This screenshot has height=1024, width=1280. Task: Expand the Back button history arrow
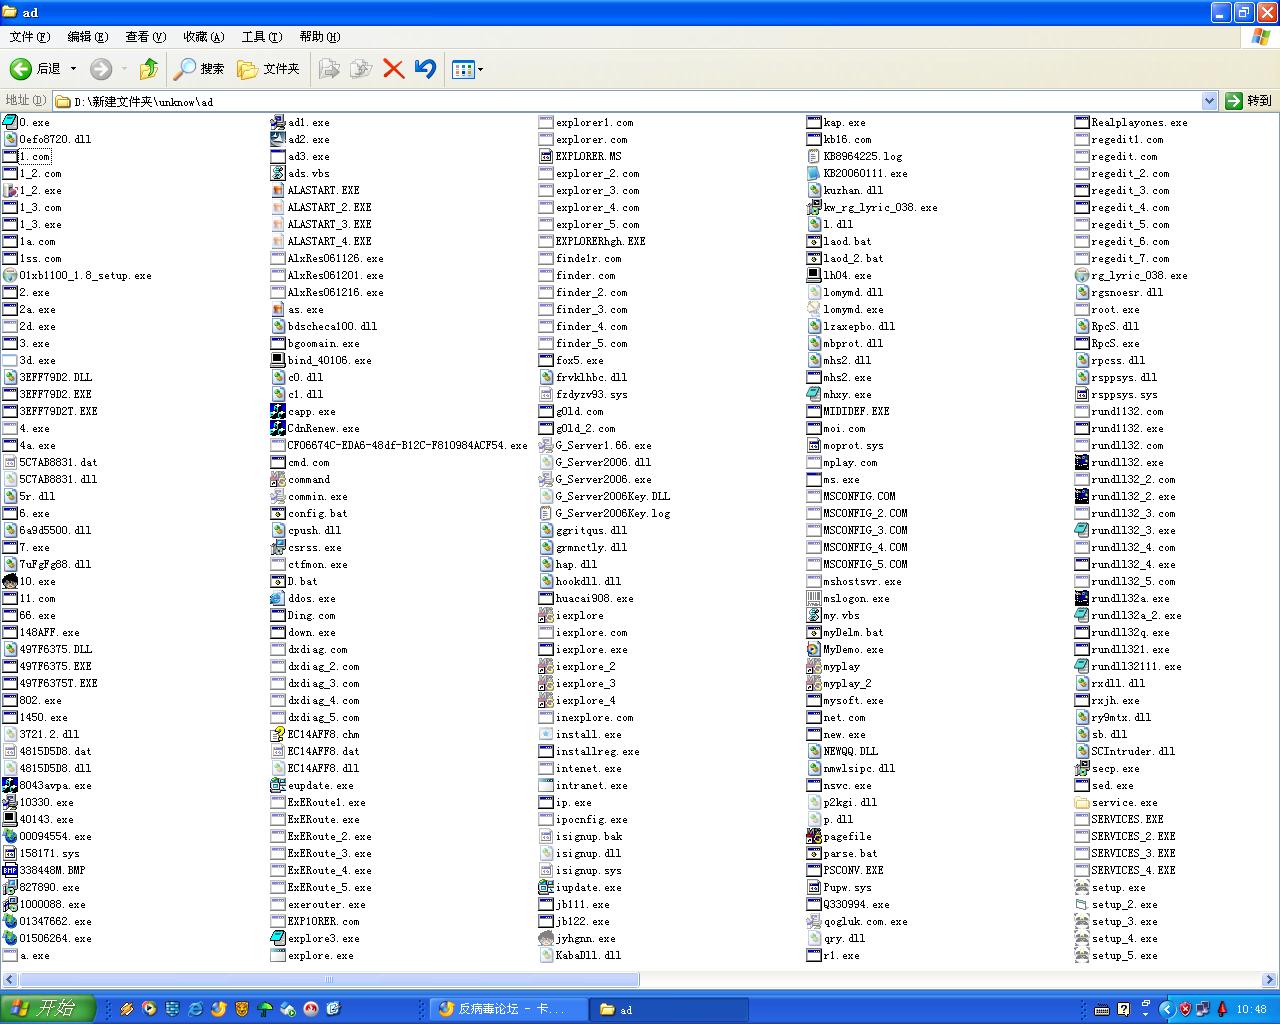(x=73, y=69)
